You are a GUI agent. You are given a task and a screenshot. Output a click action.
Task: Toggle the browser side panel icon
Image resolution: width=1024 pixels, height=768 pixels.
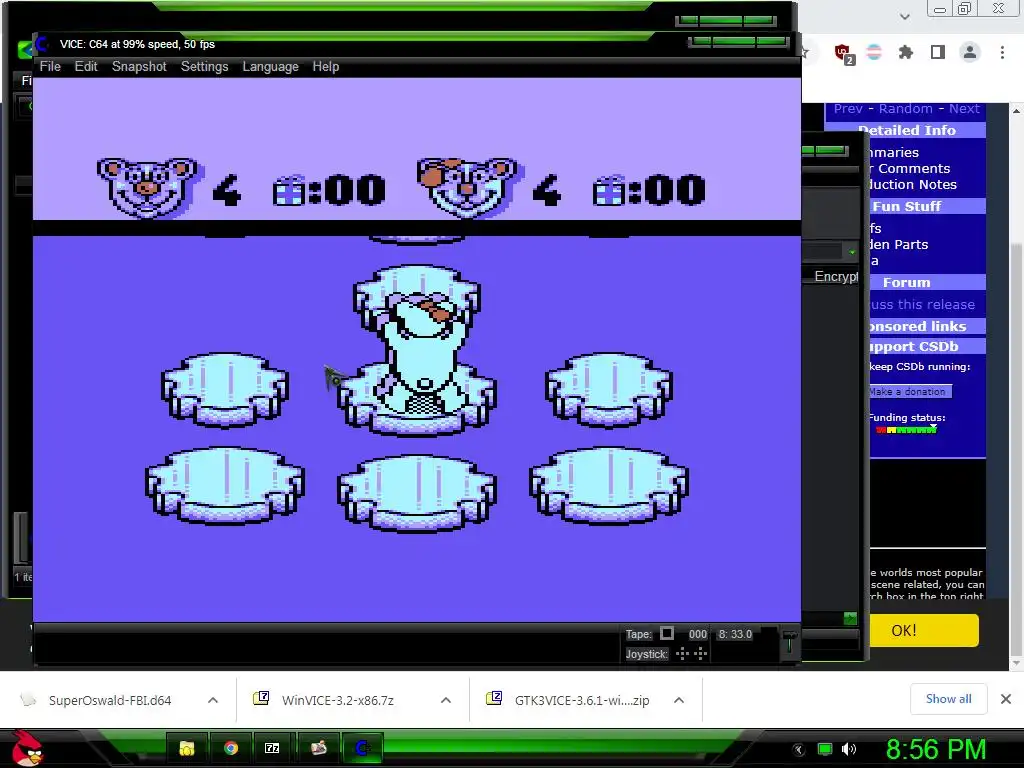coord(938,52)
